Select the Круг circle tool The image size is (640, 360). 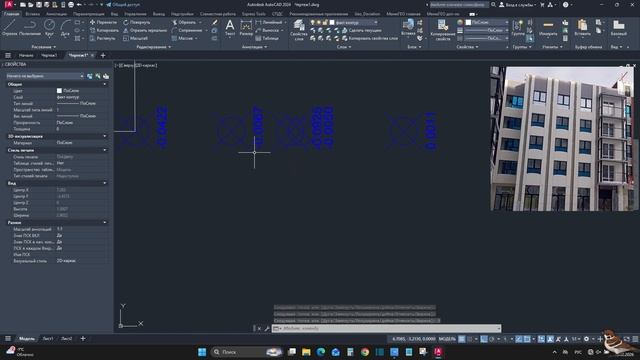(49, 28)
